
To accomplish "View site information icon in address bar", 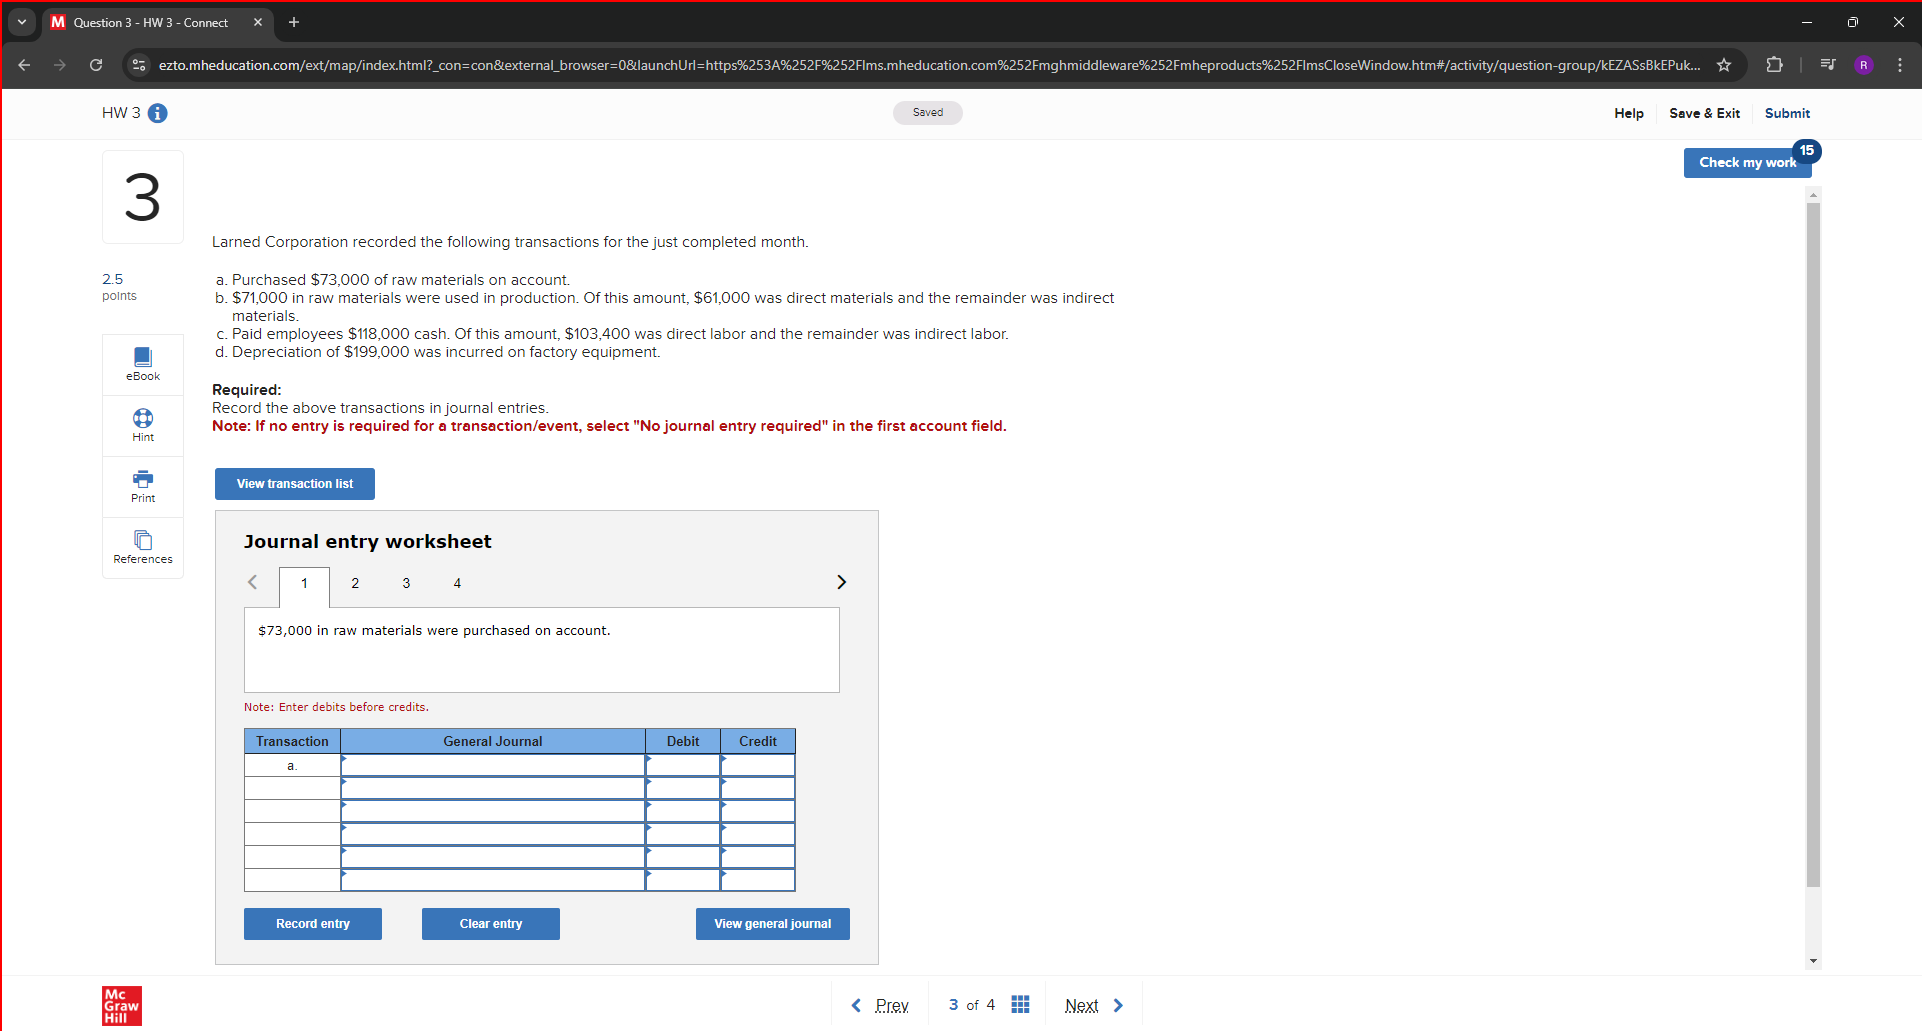I will coord(139,65).
